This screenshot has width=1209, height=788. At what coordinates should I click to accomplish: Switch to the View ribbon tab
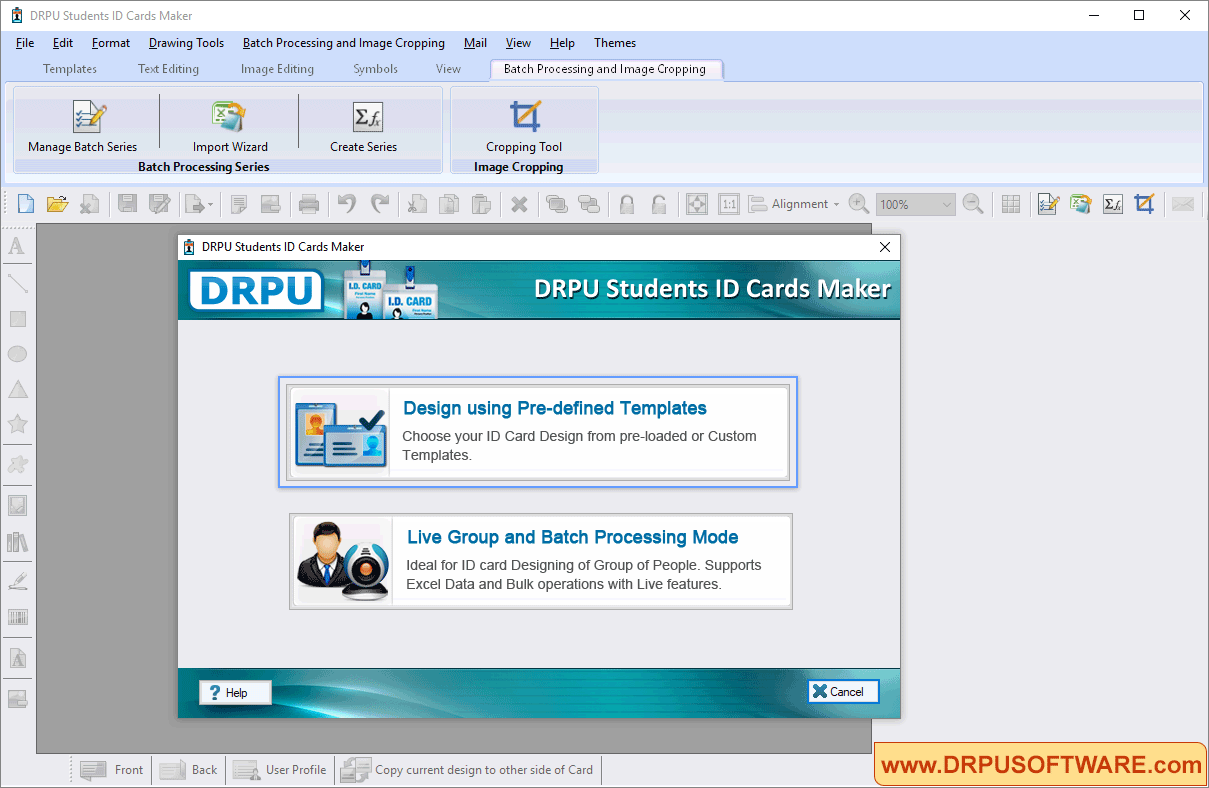click(448, 69)
